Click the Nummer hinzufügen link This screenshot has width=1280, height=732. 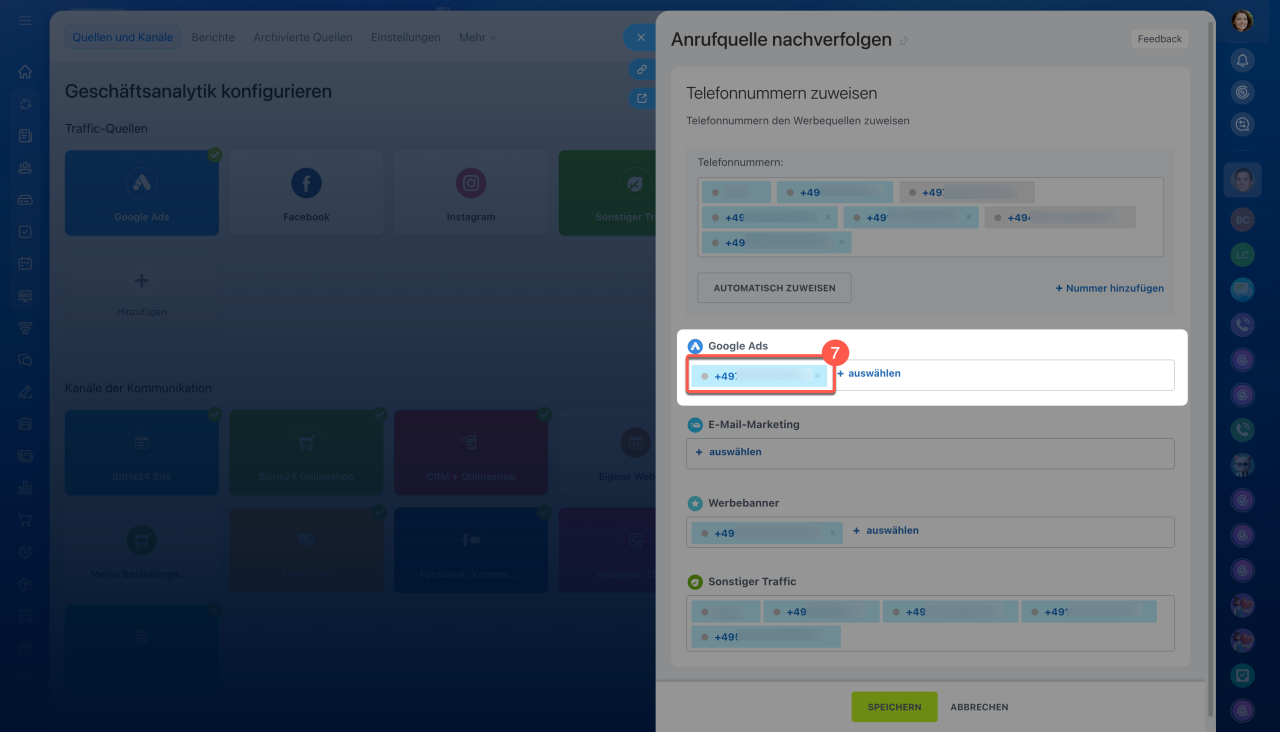[x=1110, y=288]
